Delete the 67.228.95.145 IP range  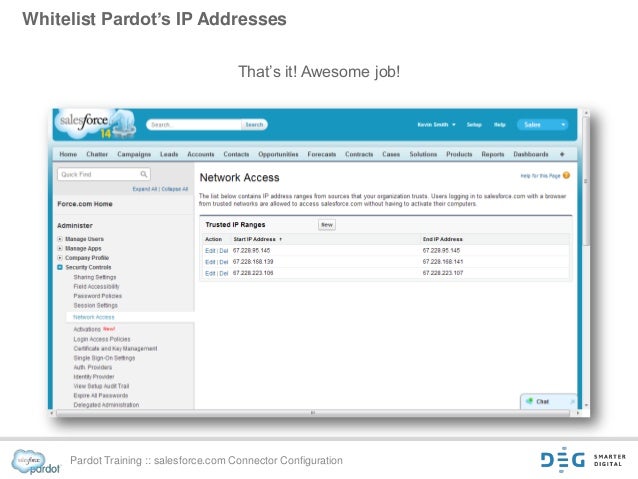point(224,251)
